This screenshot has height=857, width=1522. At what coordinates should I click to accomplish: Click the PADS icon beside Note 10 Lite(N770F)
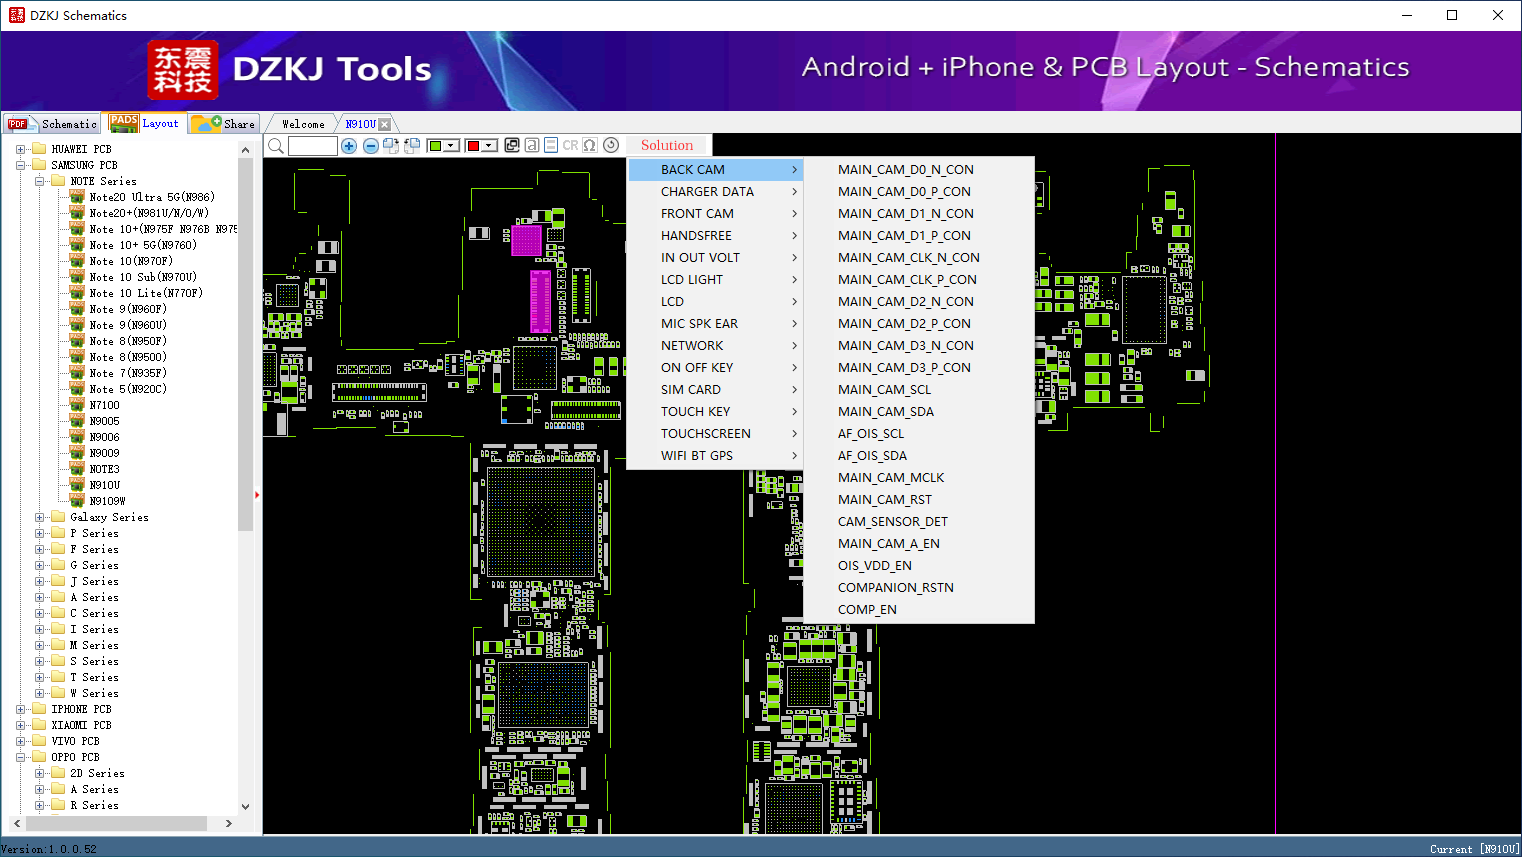77,293
